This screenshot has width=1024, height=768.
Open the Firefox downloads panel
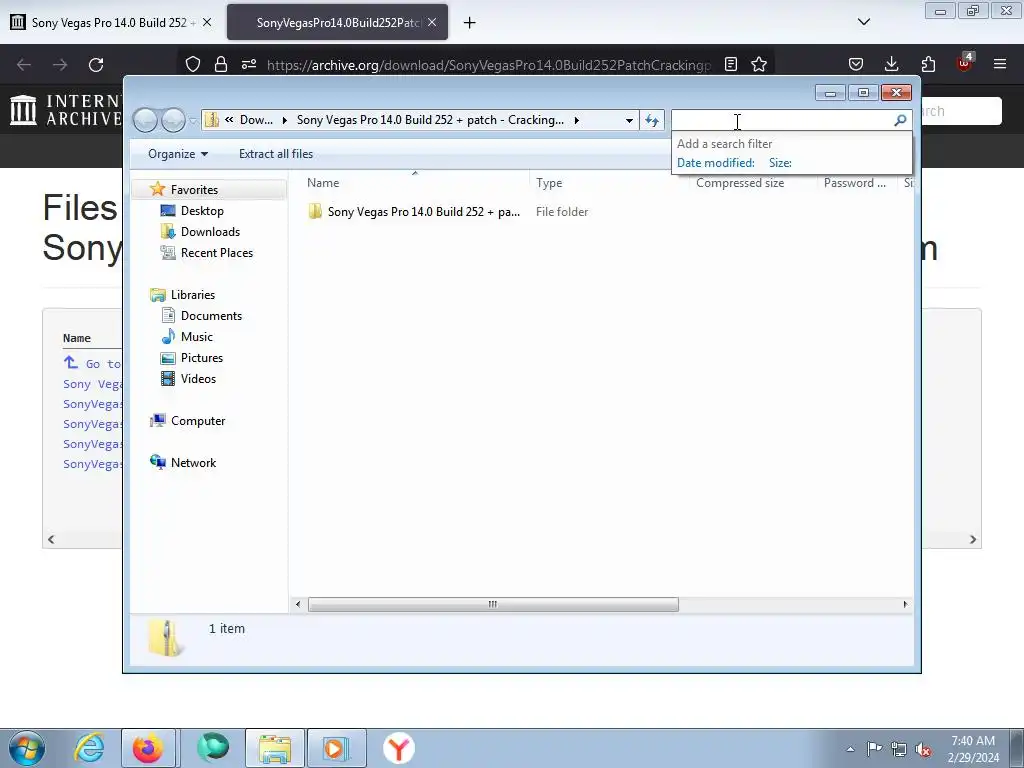[x=891, y=64]
